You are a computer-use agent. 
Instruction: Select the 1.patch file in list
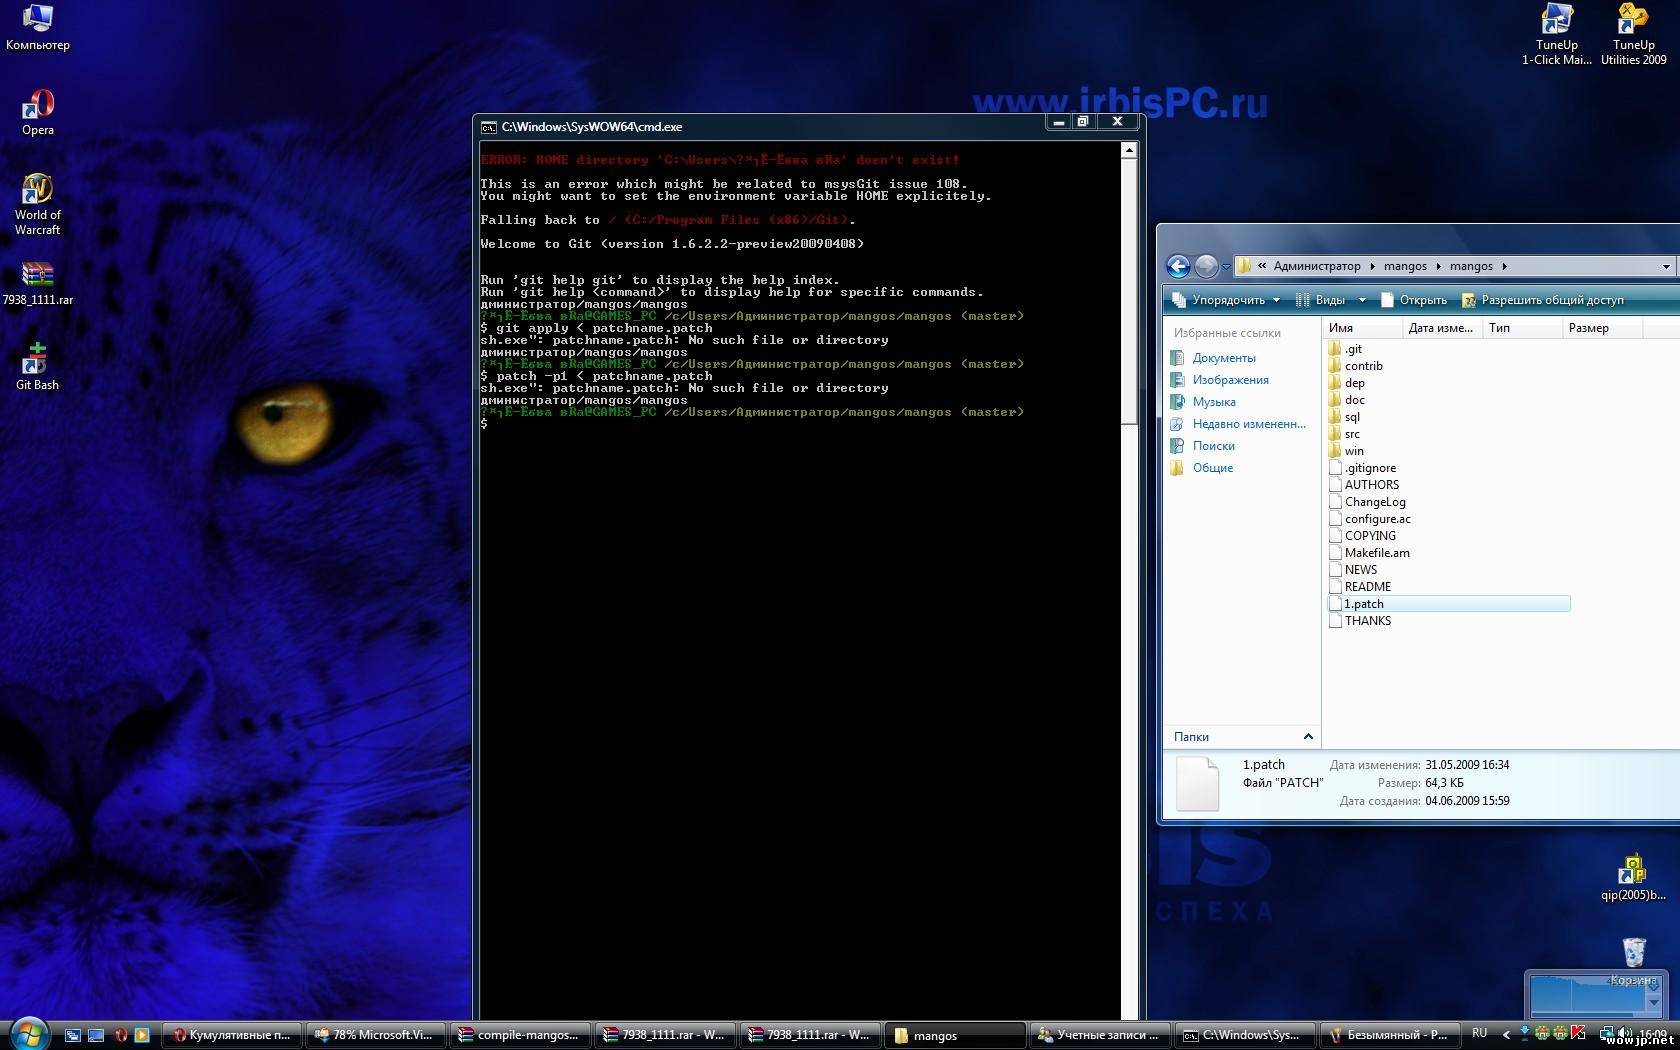pos(1449,604)
